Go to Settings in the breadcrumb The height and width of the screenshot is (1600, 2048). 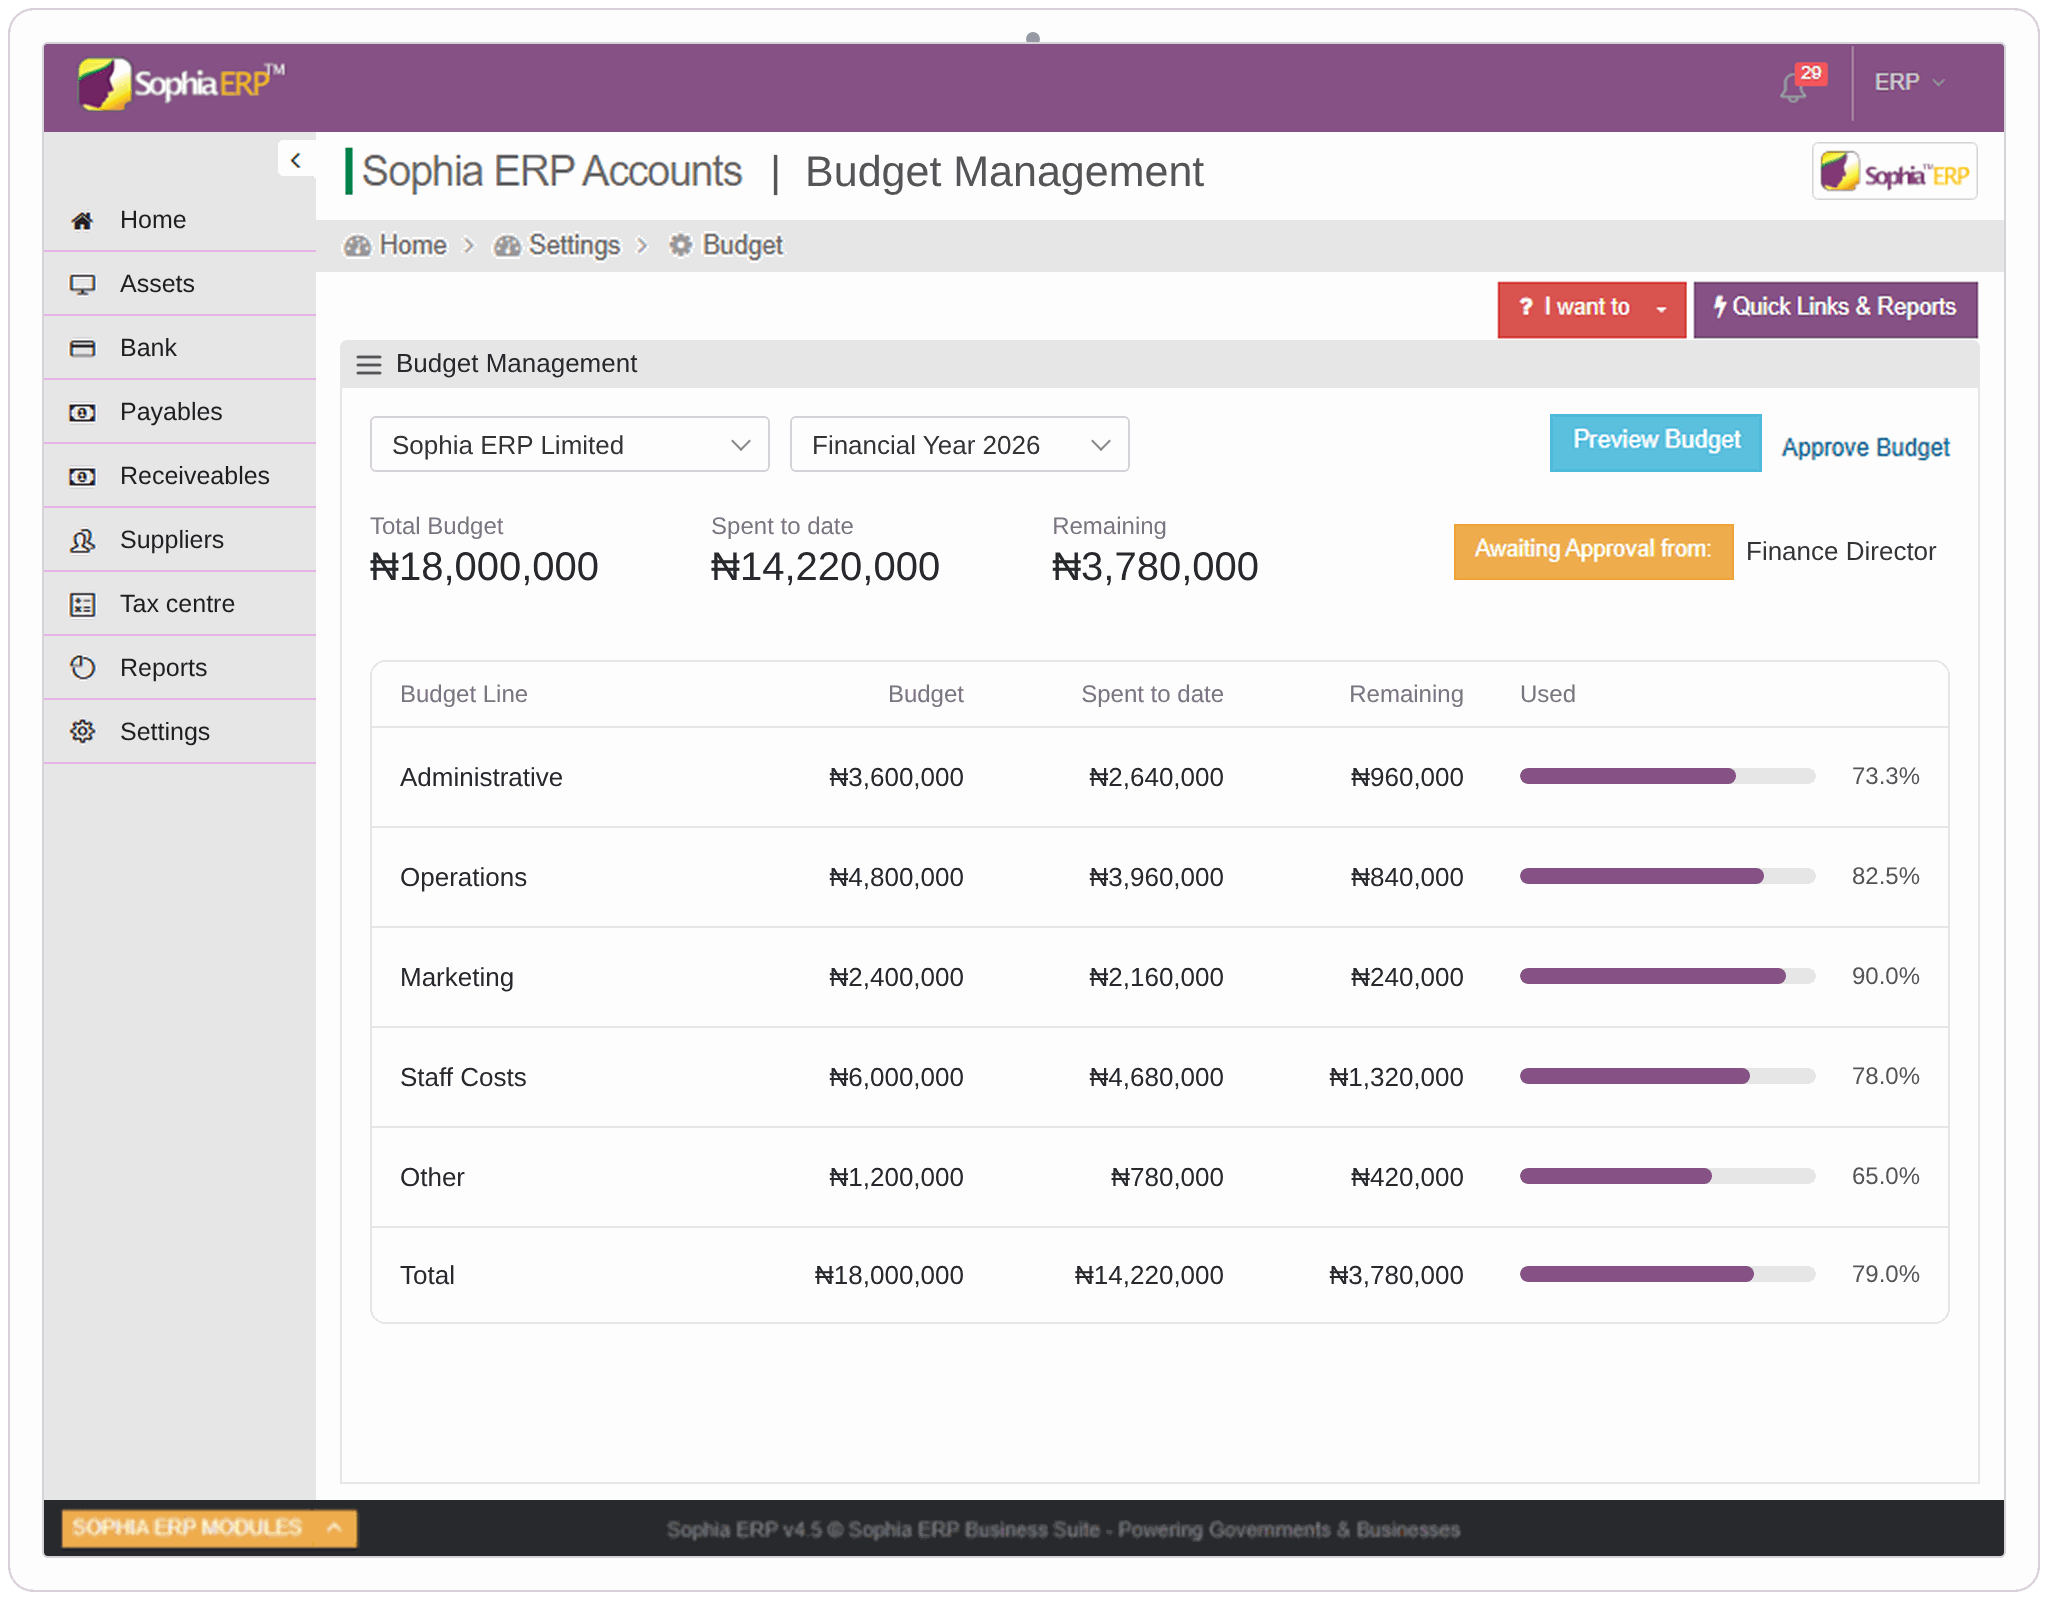click(574, 245)
